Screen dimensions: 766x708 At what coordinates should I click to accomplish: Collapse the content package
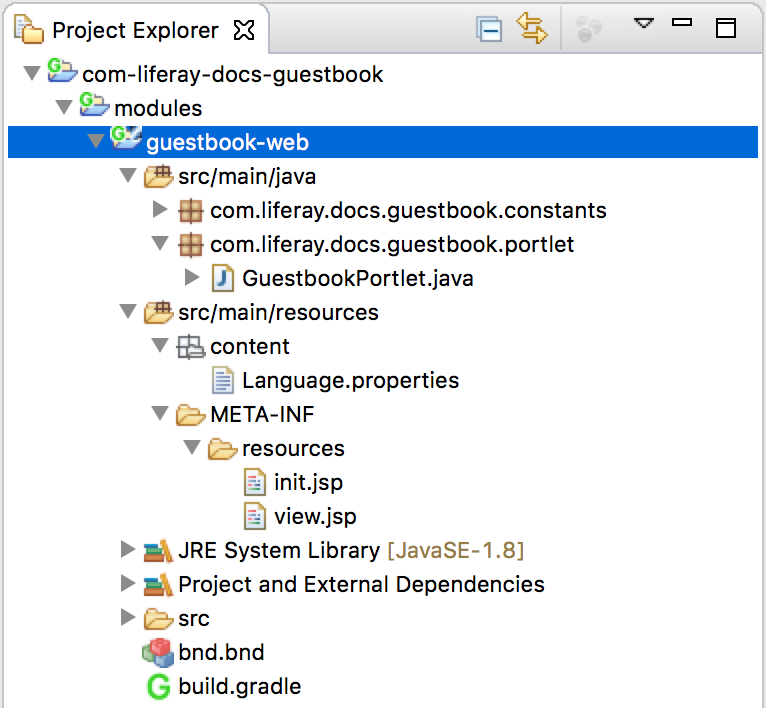[x=160, y=345]
